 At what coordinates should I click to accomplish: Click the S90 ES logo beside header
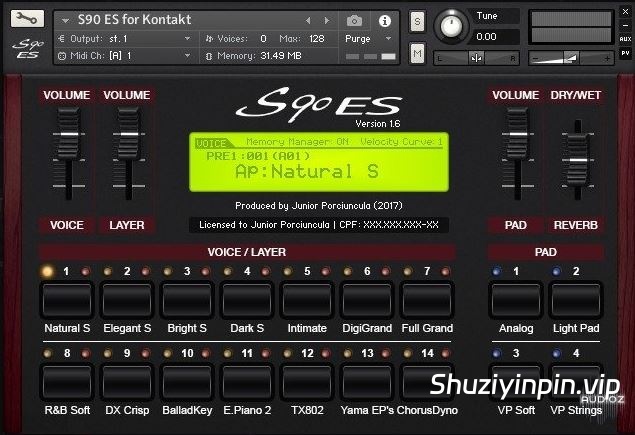pos(28,49)
